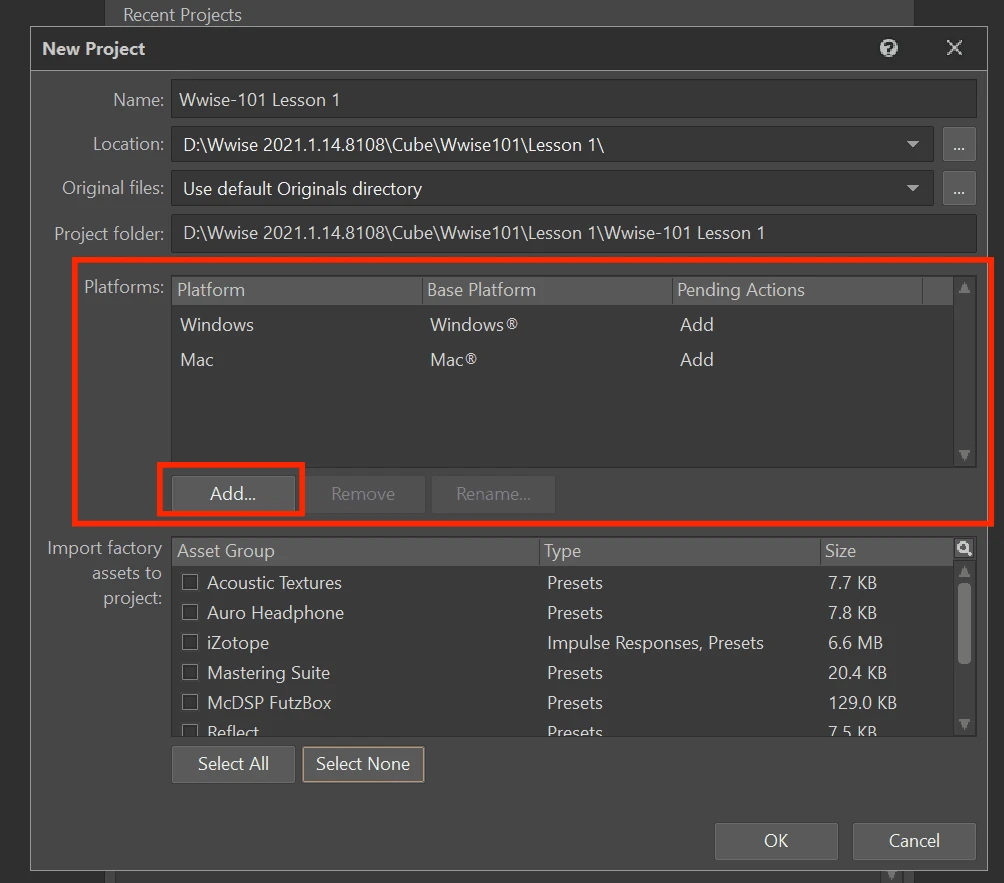Click the 129.0 KB size value

(862, 702)
